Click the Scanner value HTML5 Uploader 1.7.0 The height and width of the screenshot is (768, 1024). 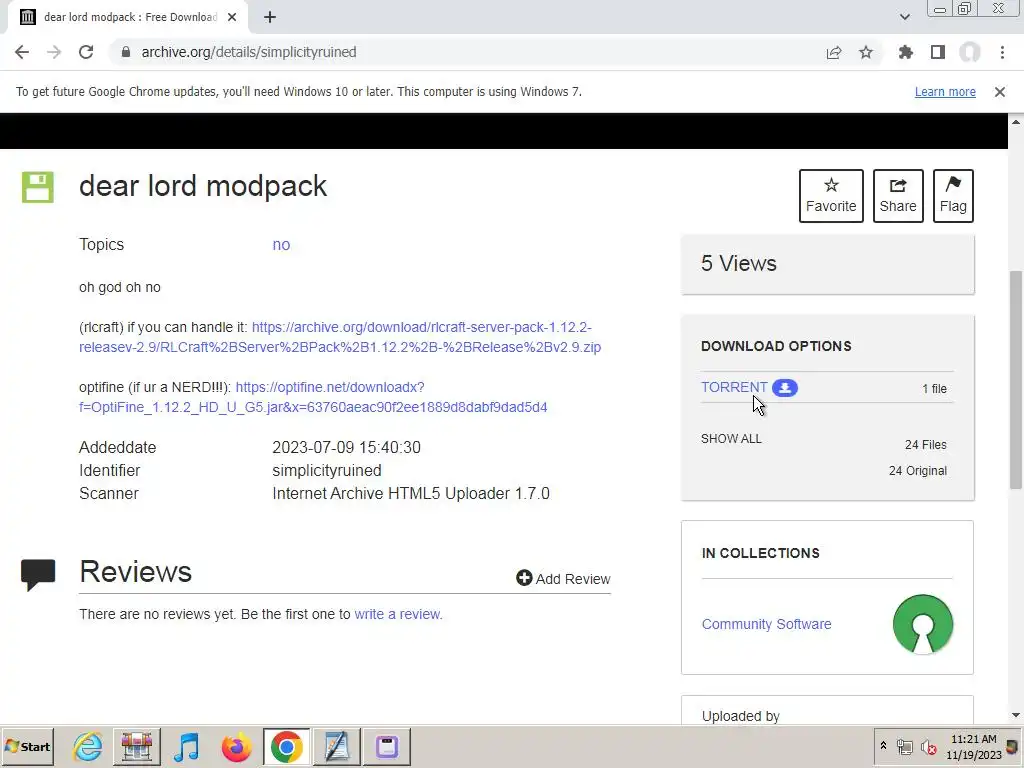[411, 494]
